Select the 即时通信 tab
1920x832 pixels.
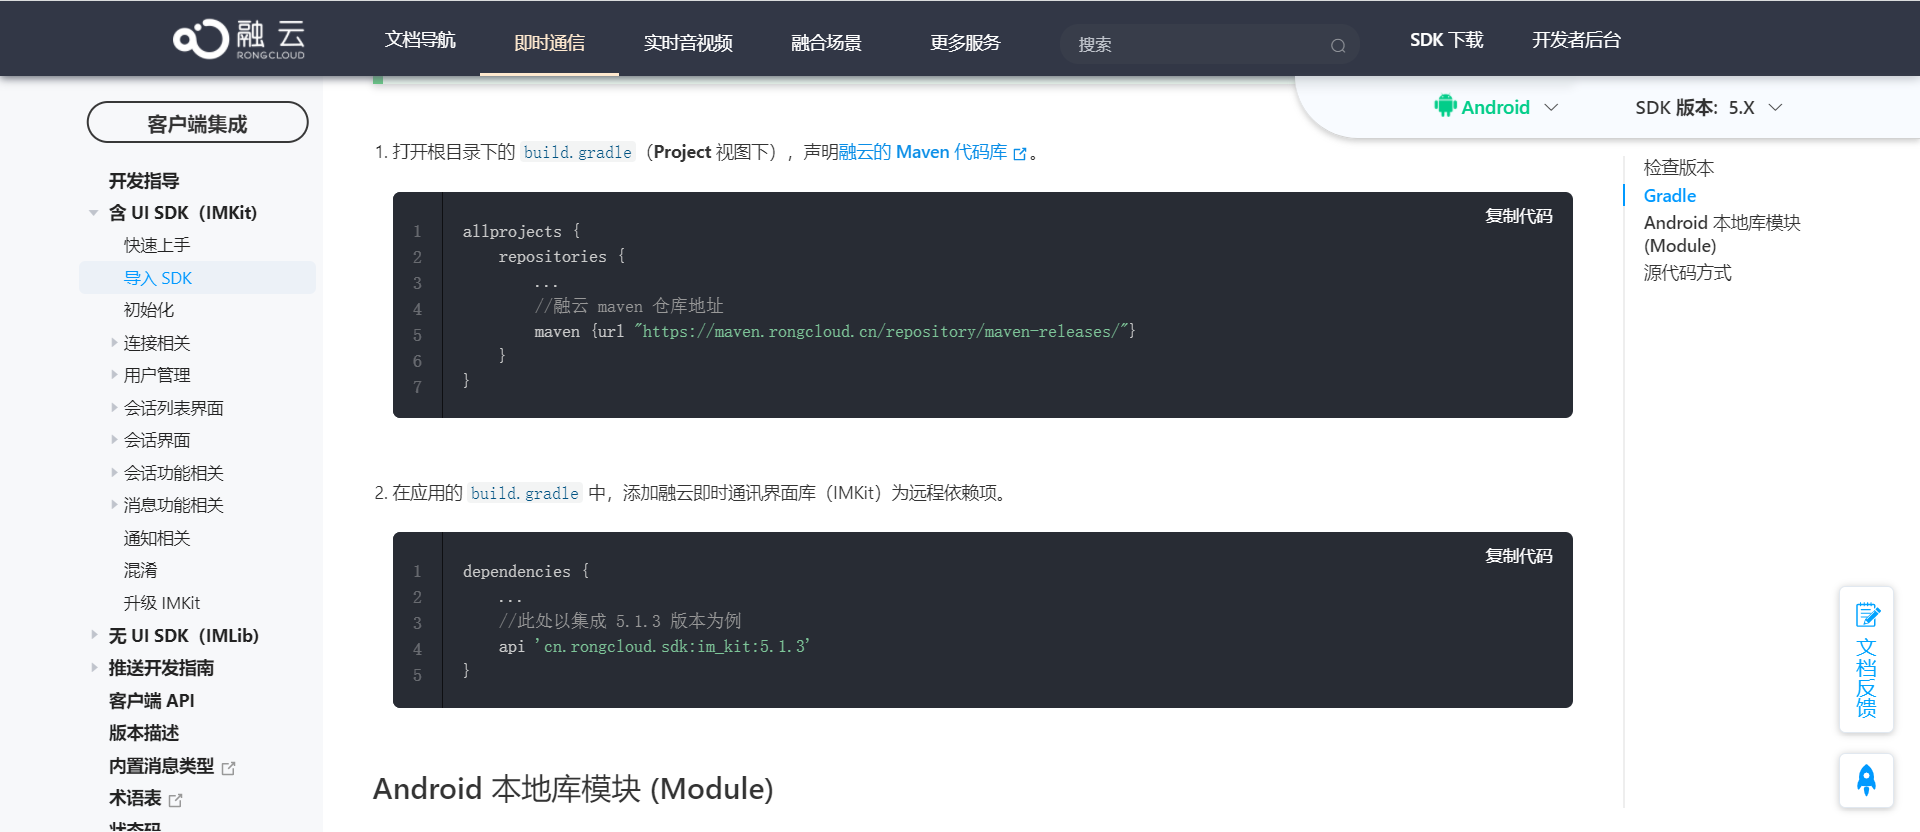[549, 43]
